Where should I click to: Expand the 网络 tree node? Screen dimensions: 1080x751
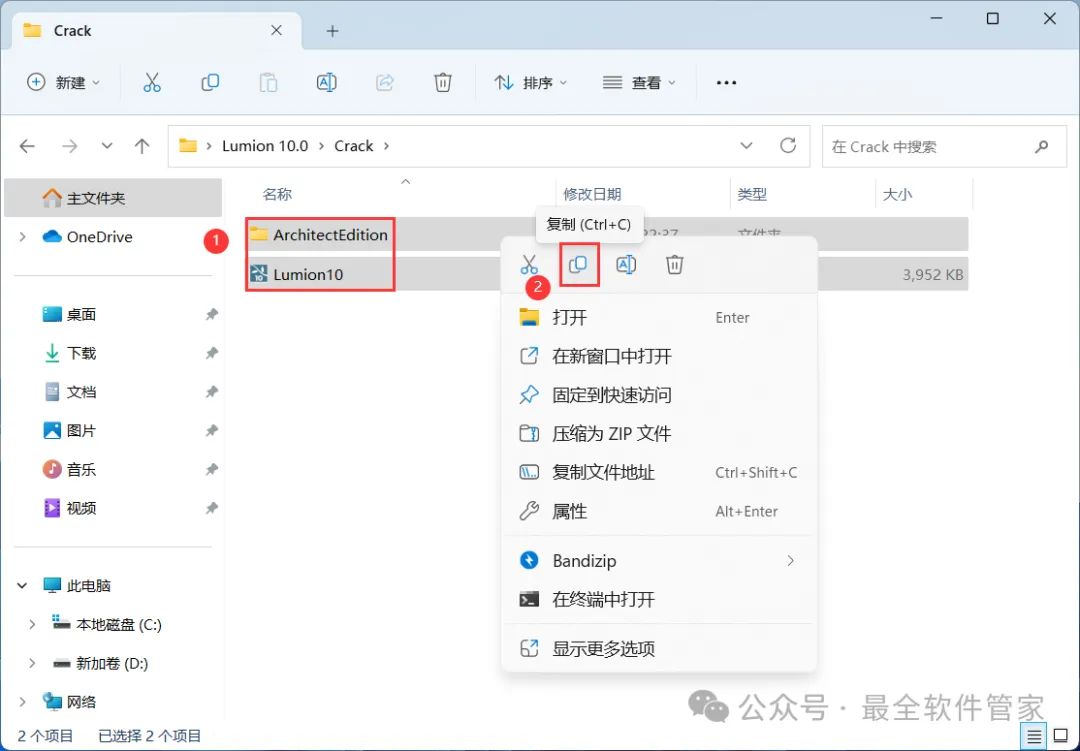(x=23, y=702)
